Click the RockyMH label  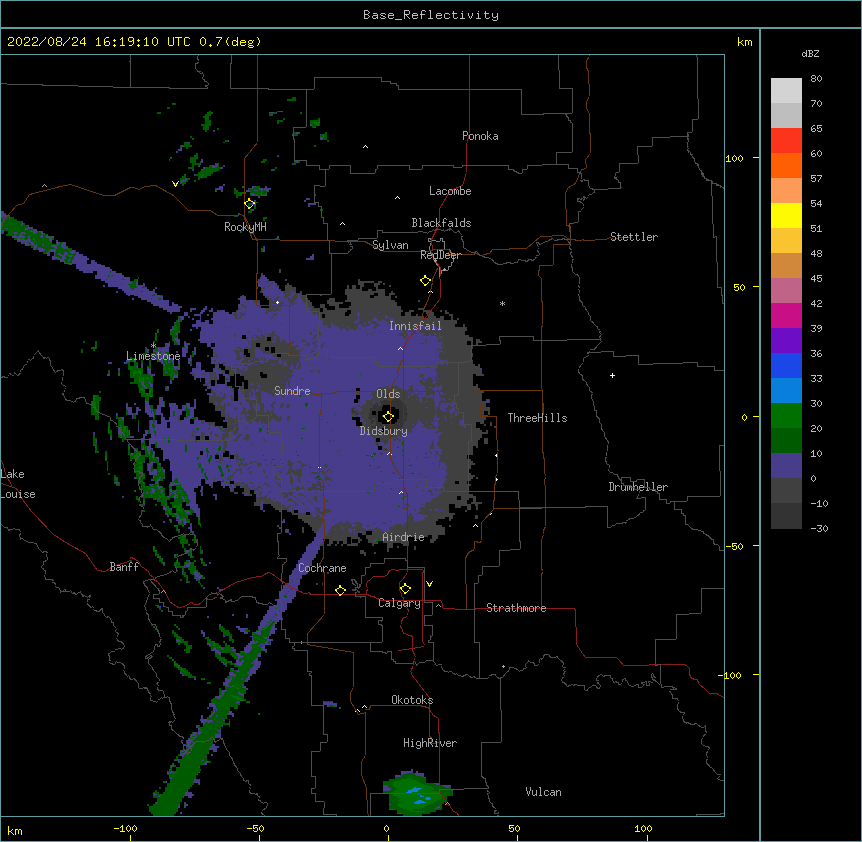[x=245, y=227]
